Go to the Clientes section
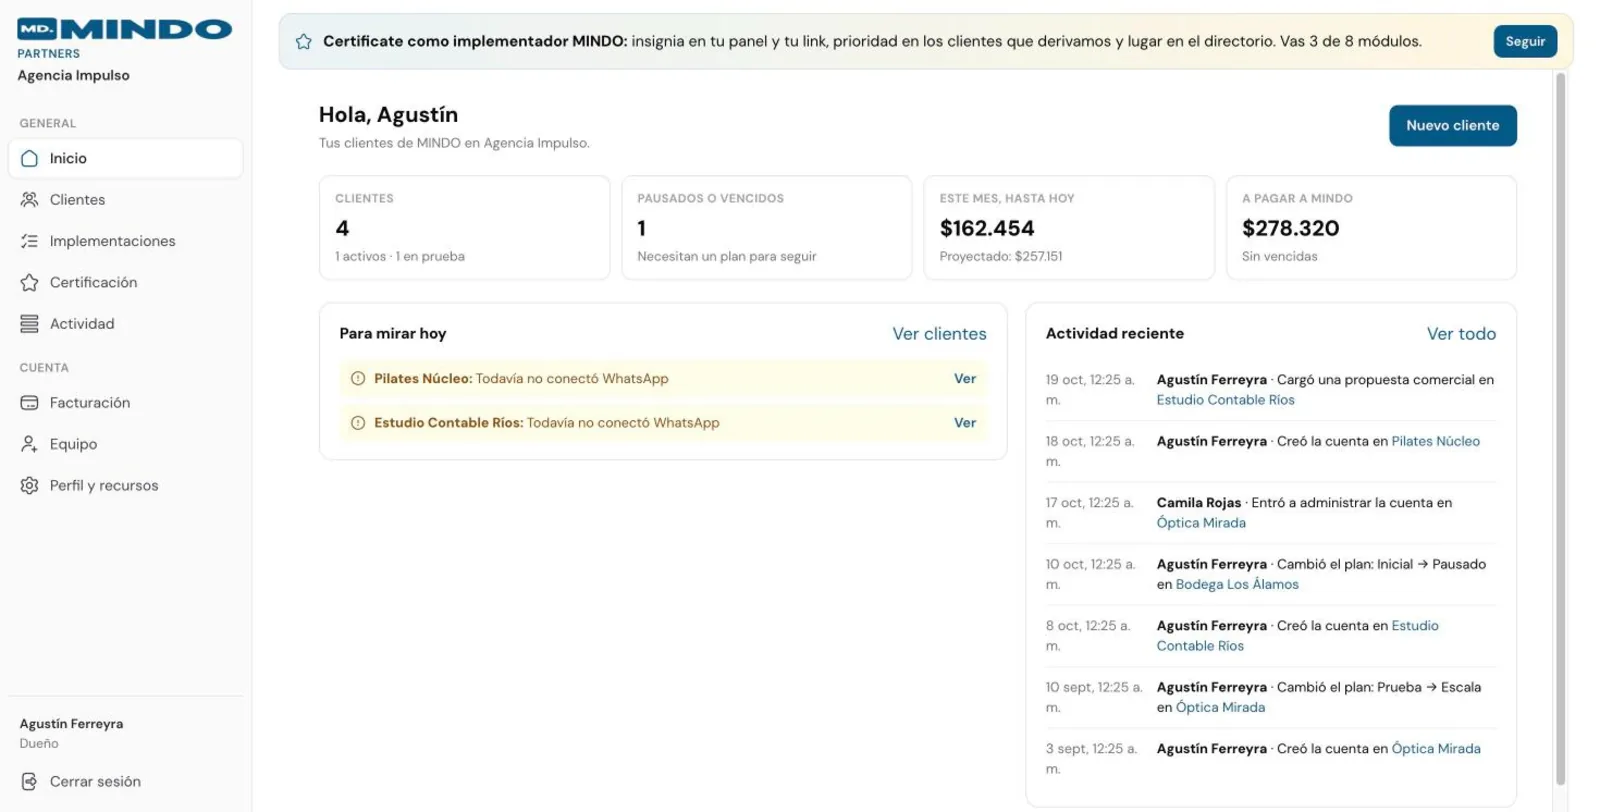 point(125,199)
